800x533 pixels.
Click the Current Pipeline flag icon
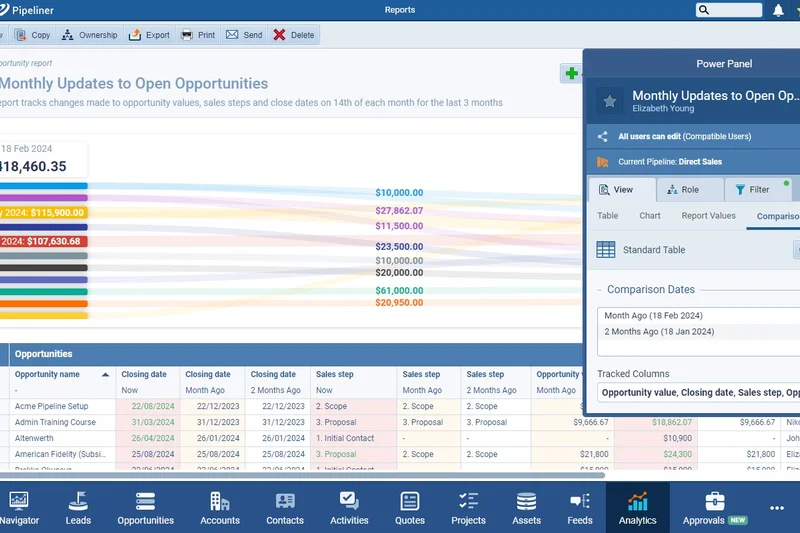pos(603,162)
